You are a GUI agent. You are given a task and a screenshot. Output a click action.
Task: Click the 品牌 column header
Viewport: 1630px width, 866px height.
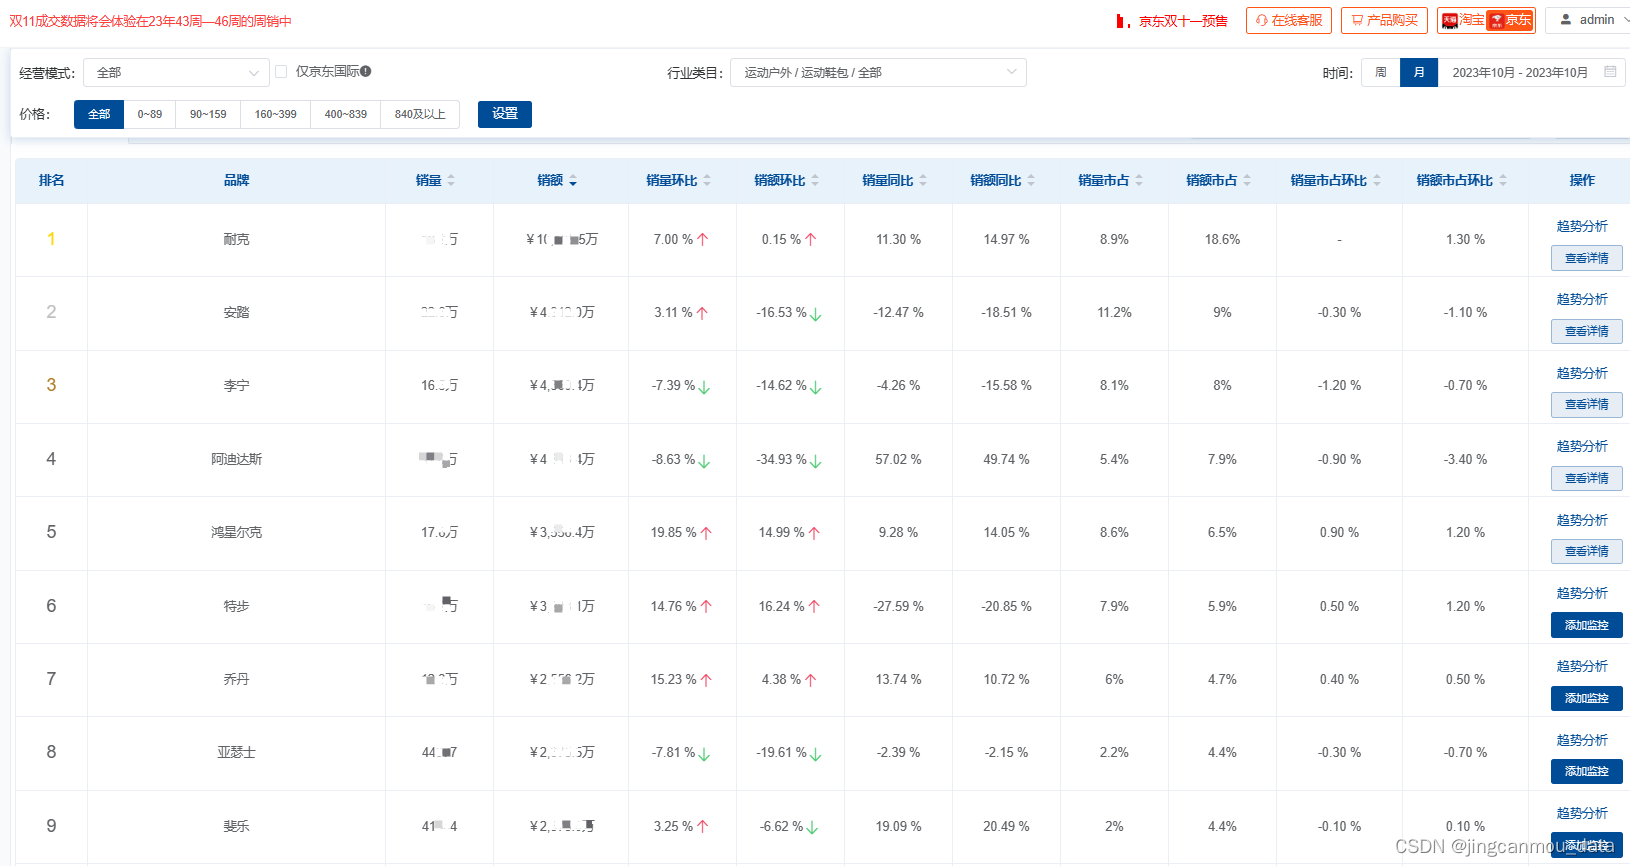point(237,180)
